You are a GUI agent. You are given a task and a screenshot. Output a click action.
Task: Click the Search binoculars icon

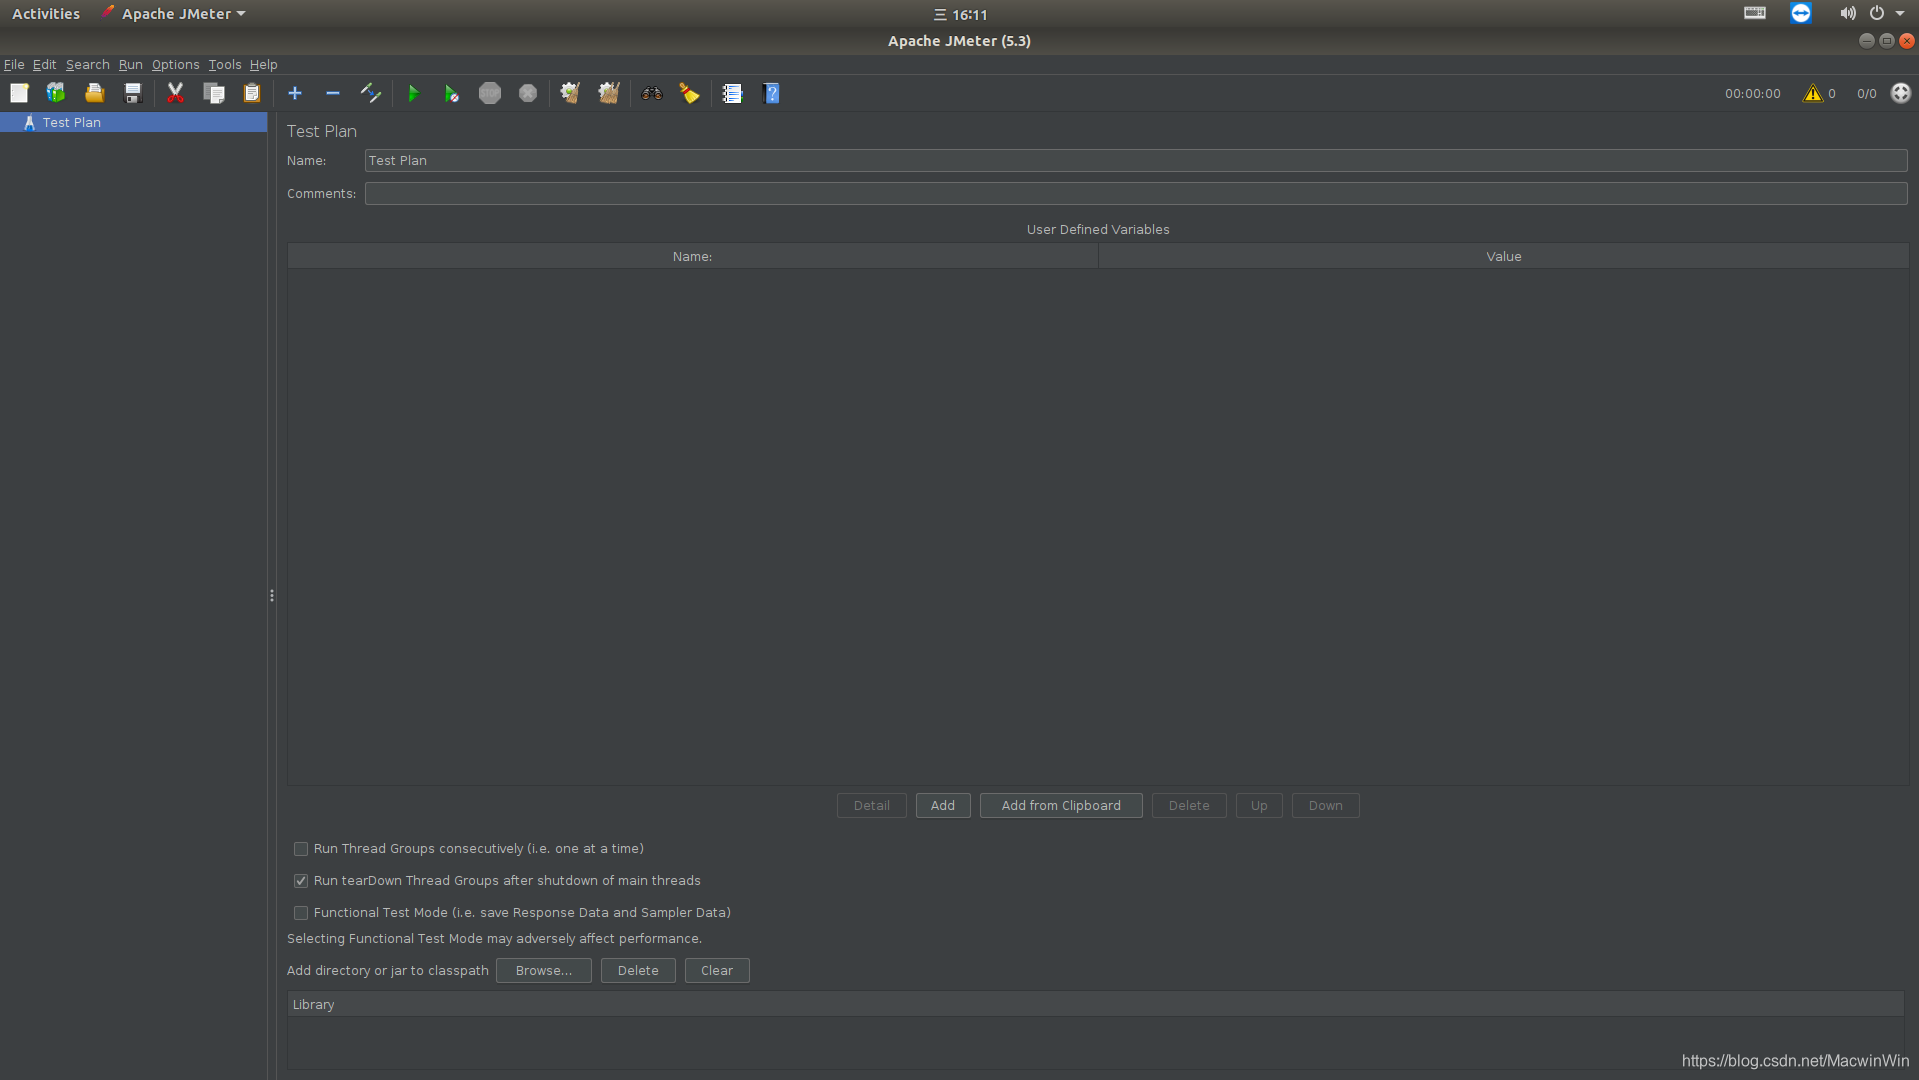(652, 93)
